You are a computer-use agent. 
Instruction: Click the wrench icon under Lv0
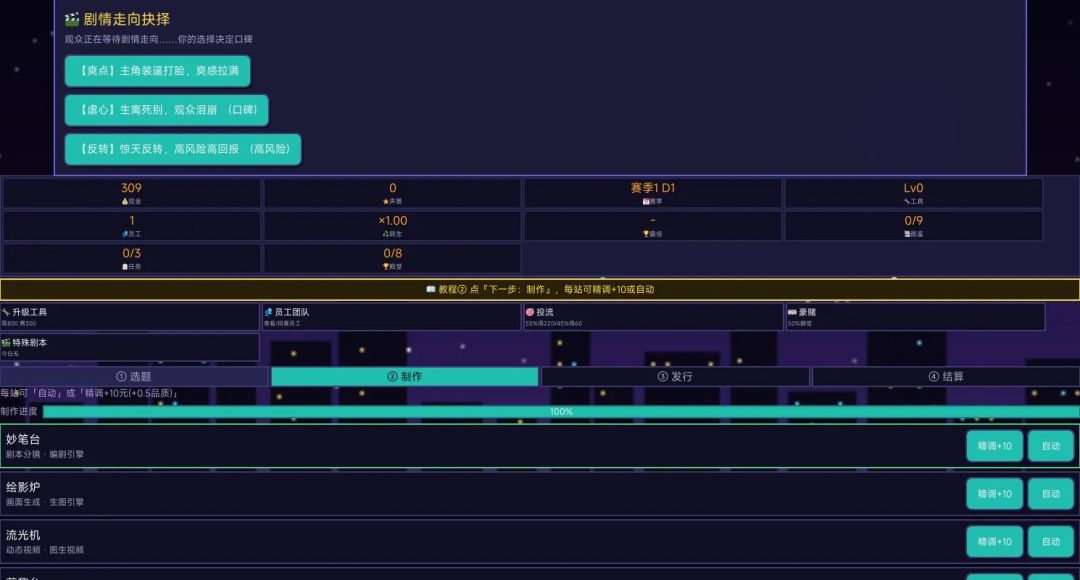[x=907, y=202]
